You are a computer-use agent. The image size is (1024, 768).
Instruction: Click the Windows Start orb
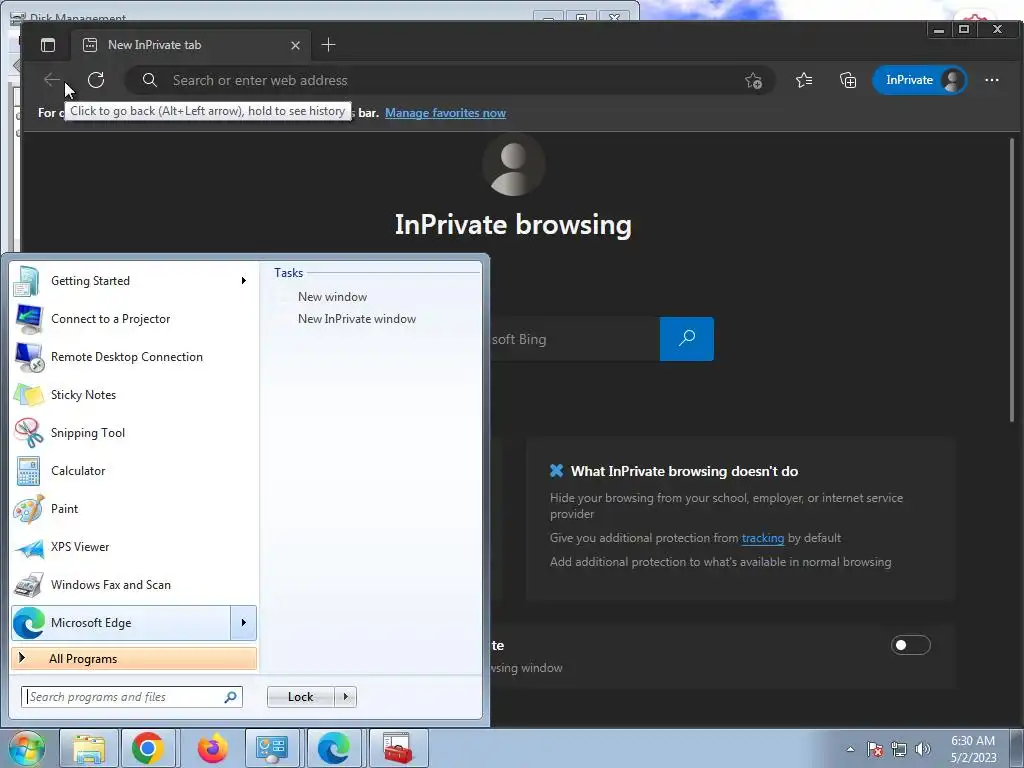25,748
